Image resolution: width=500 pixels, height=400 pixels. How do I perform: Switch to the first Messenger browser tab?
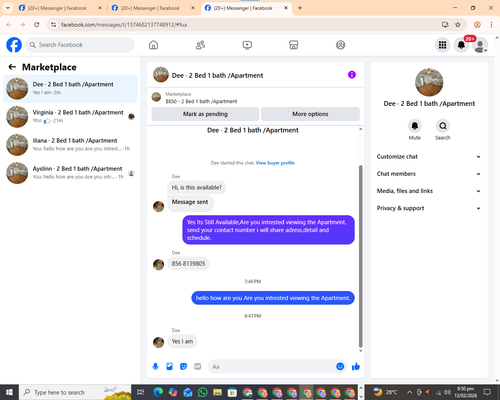point(57,8)
